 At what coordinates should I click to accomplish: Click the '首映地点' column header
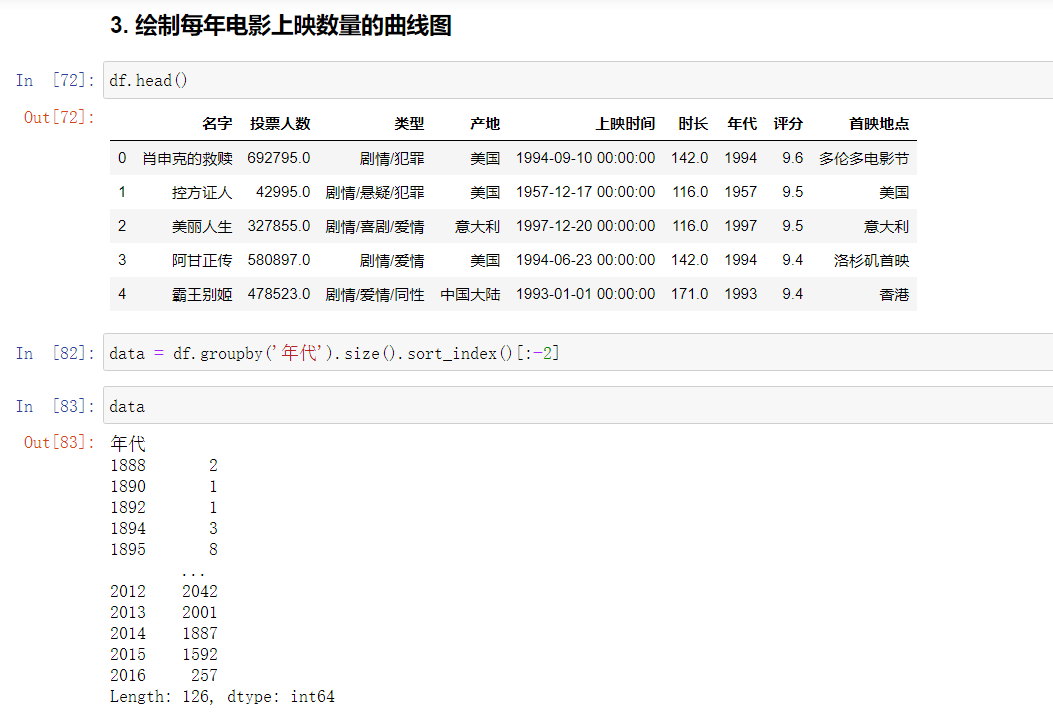(879, 124)
